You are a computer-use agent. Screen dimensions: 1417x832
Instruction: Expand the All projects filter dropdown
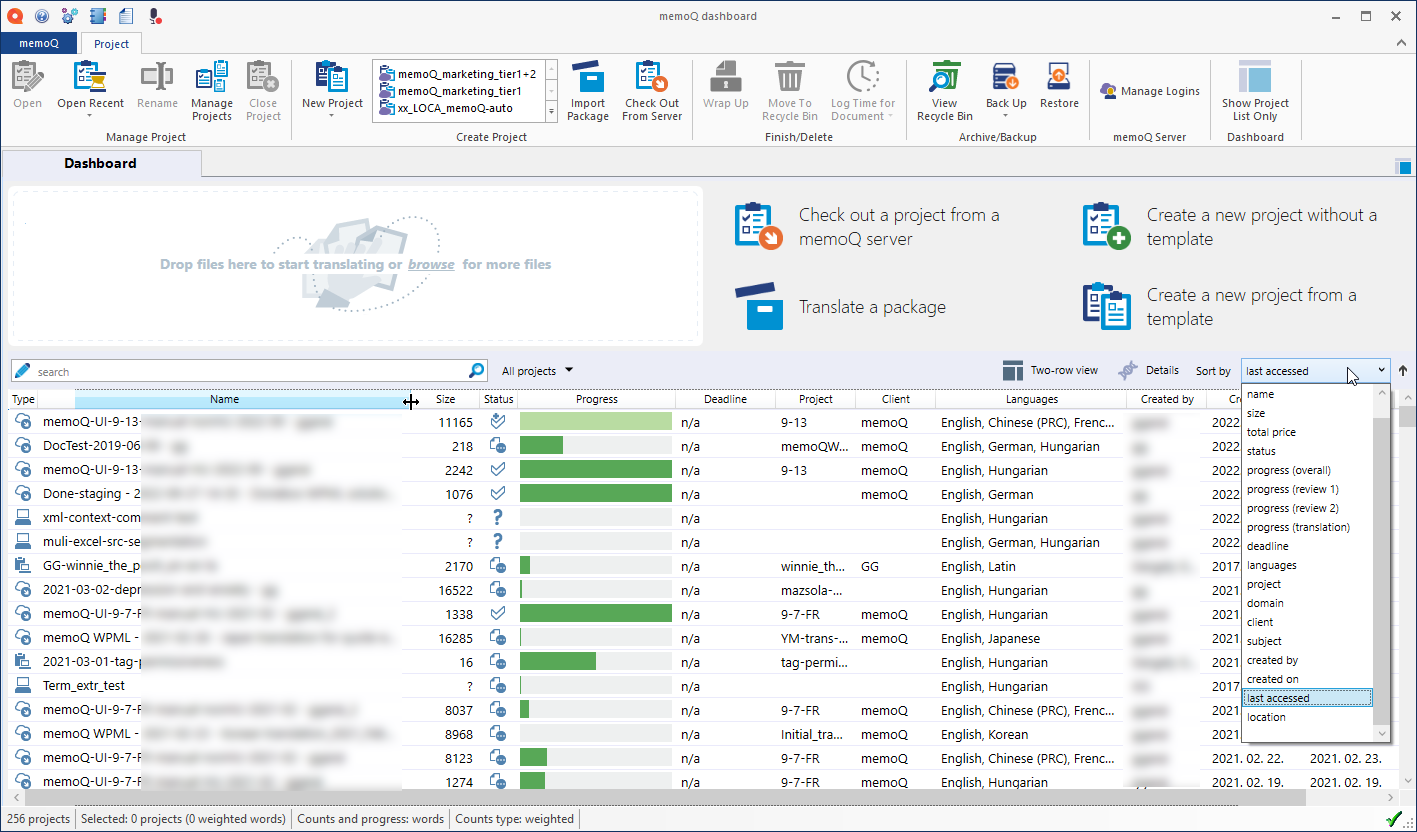[538, 371]
